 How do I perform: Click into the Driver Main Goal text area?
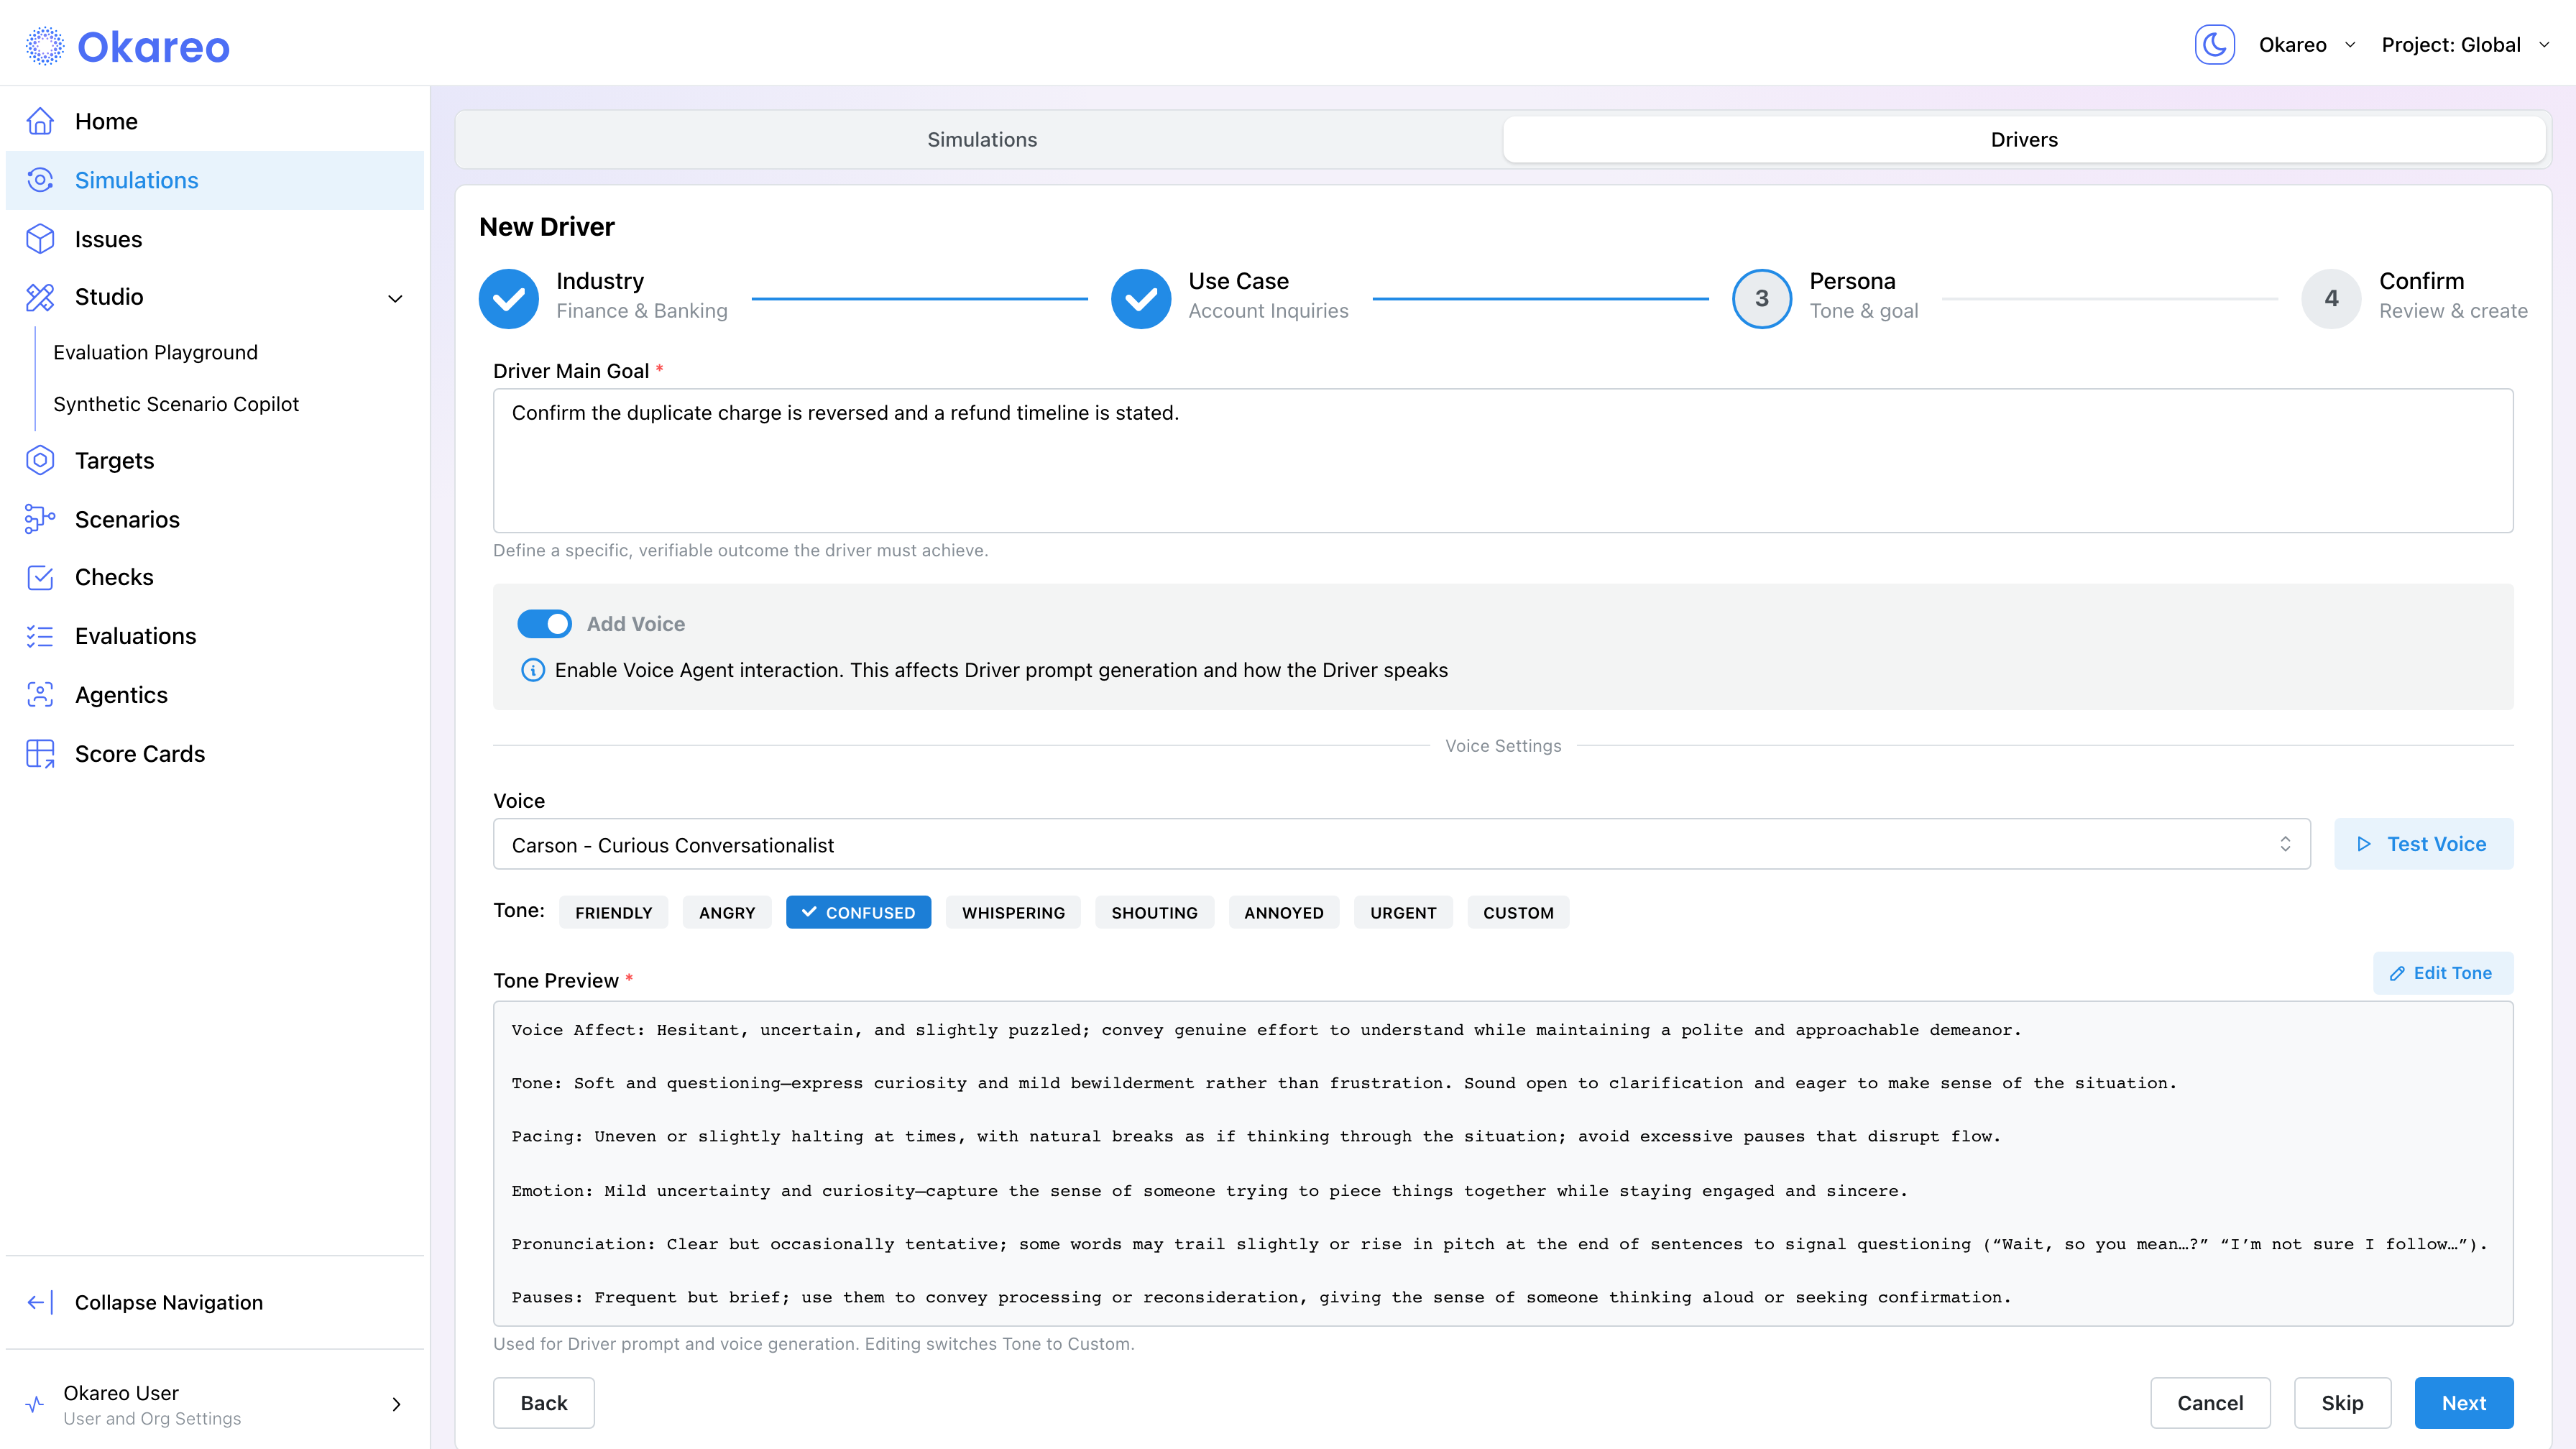(x=1503, y=461)
